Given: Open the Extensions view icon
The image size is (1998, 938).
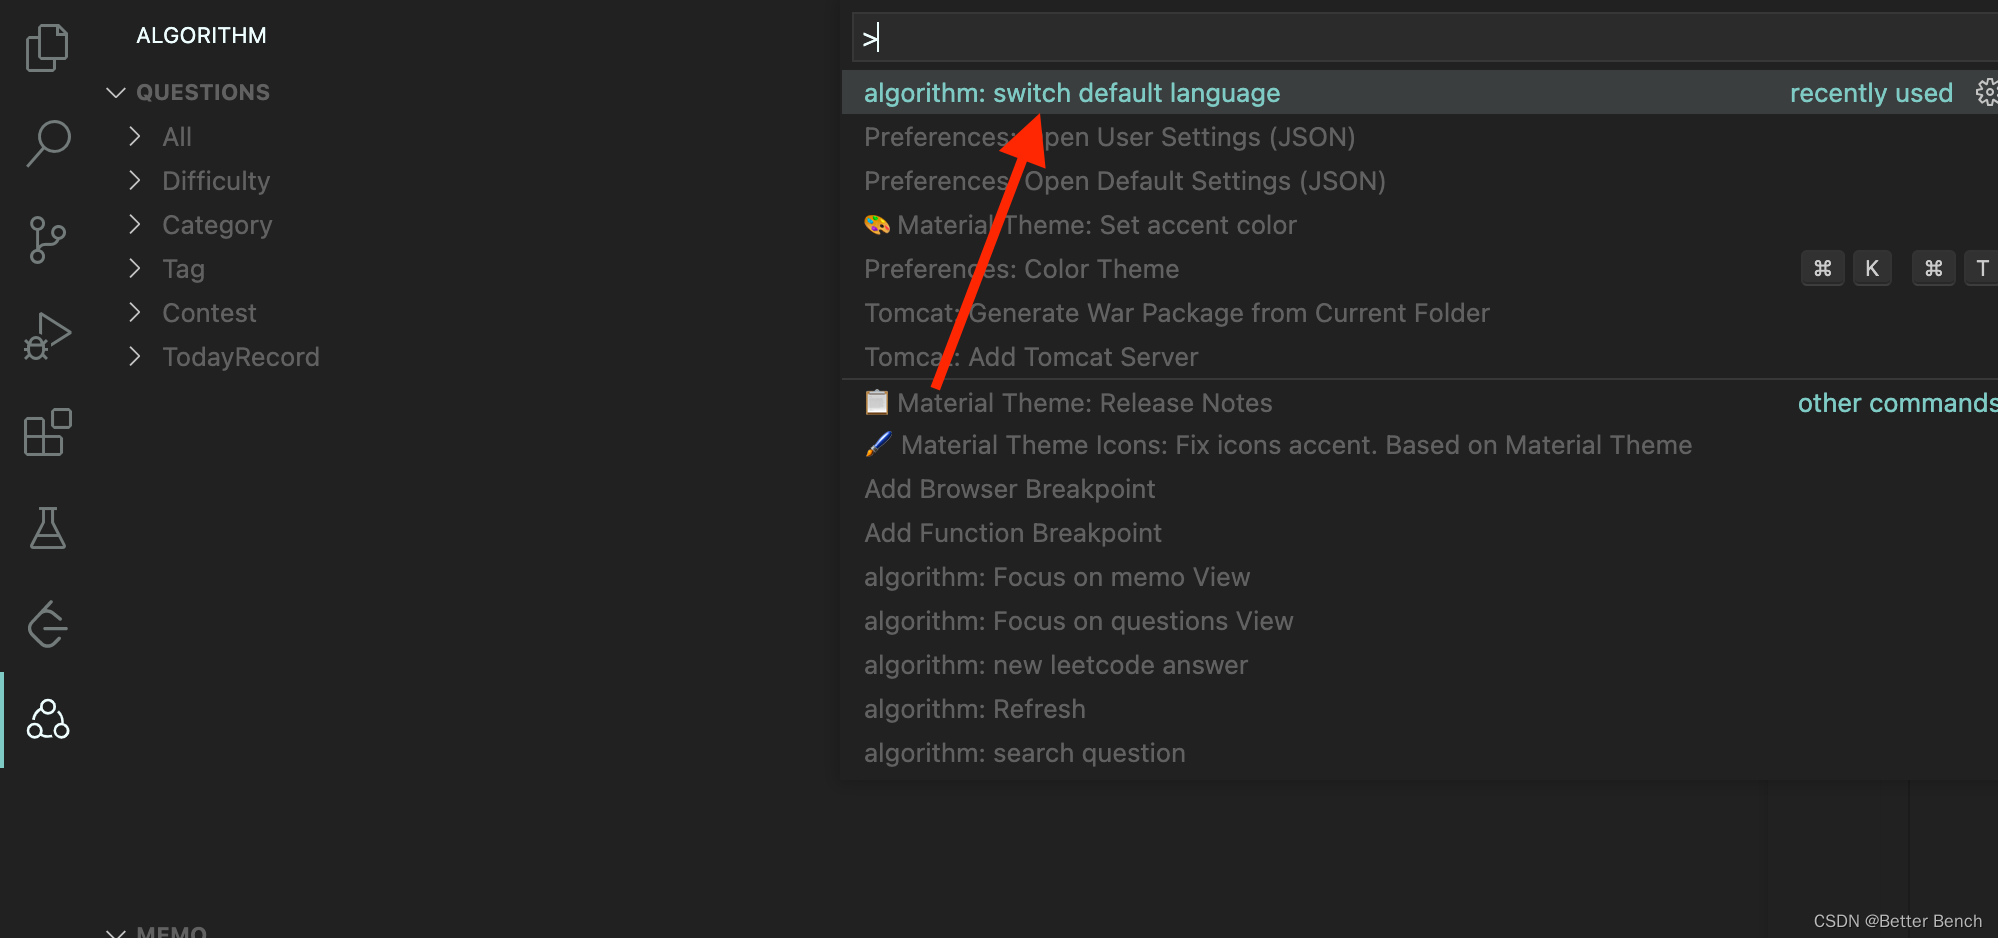Looking at the screenshot, I should click(47, 432).
